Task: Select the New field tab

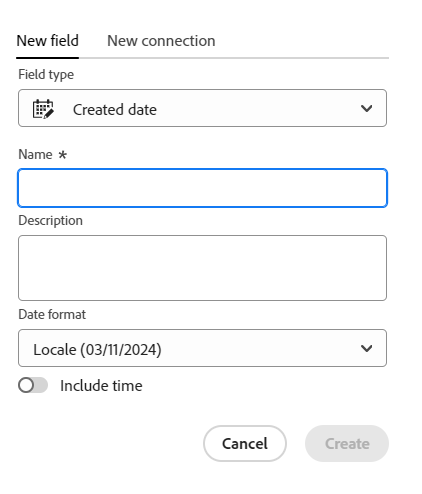Action: 48,41
